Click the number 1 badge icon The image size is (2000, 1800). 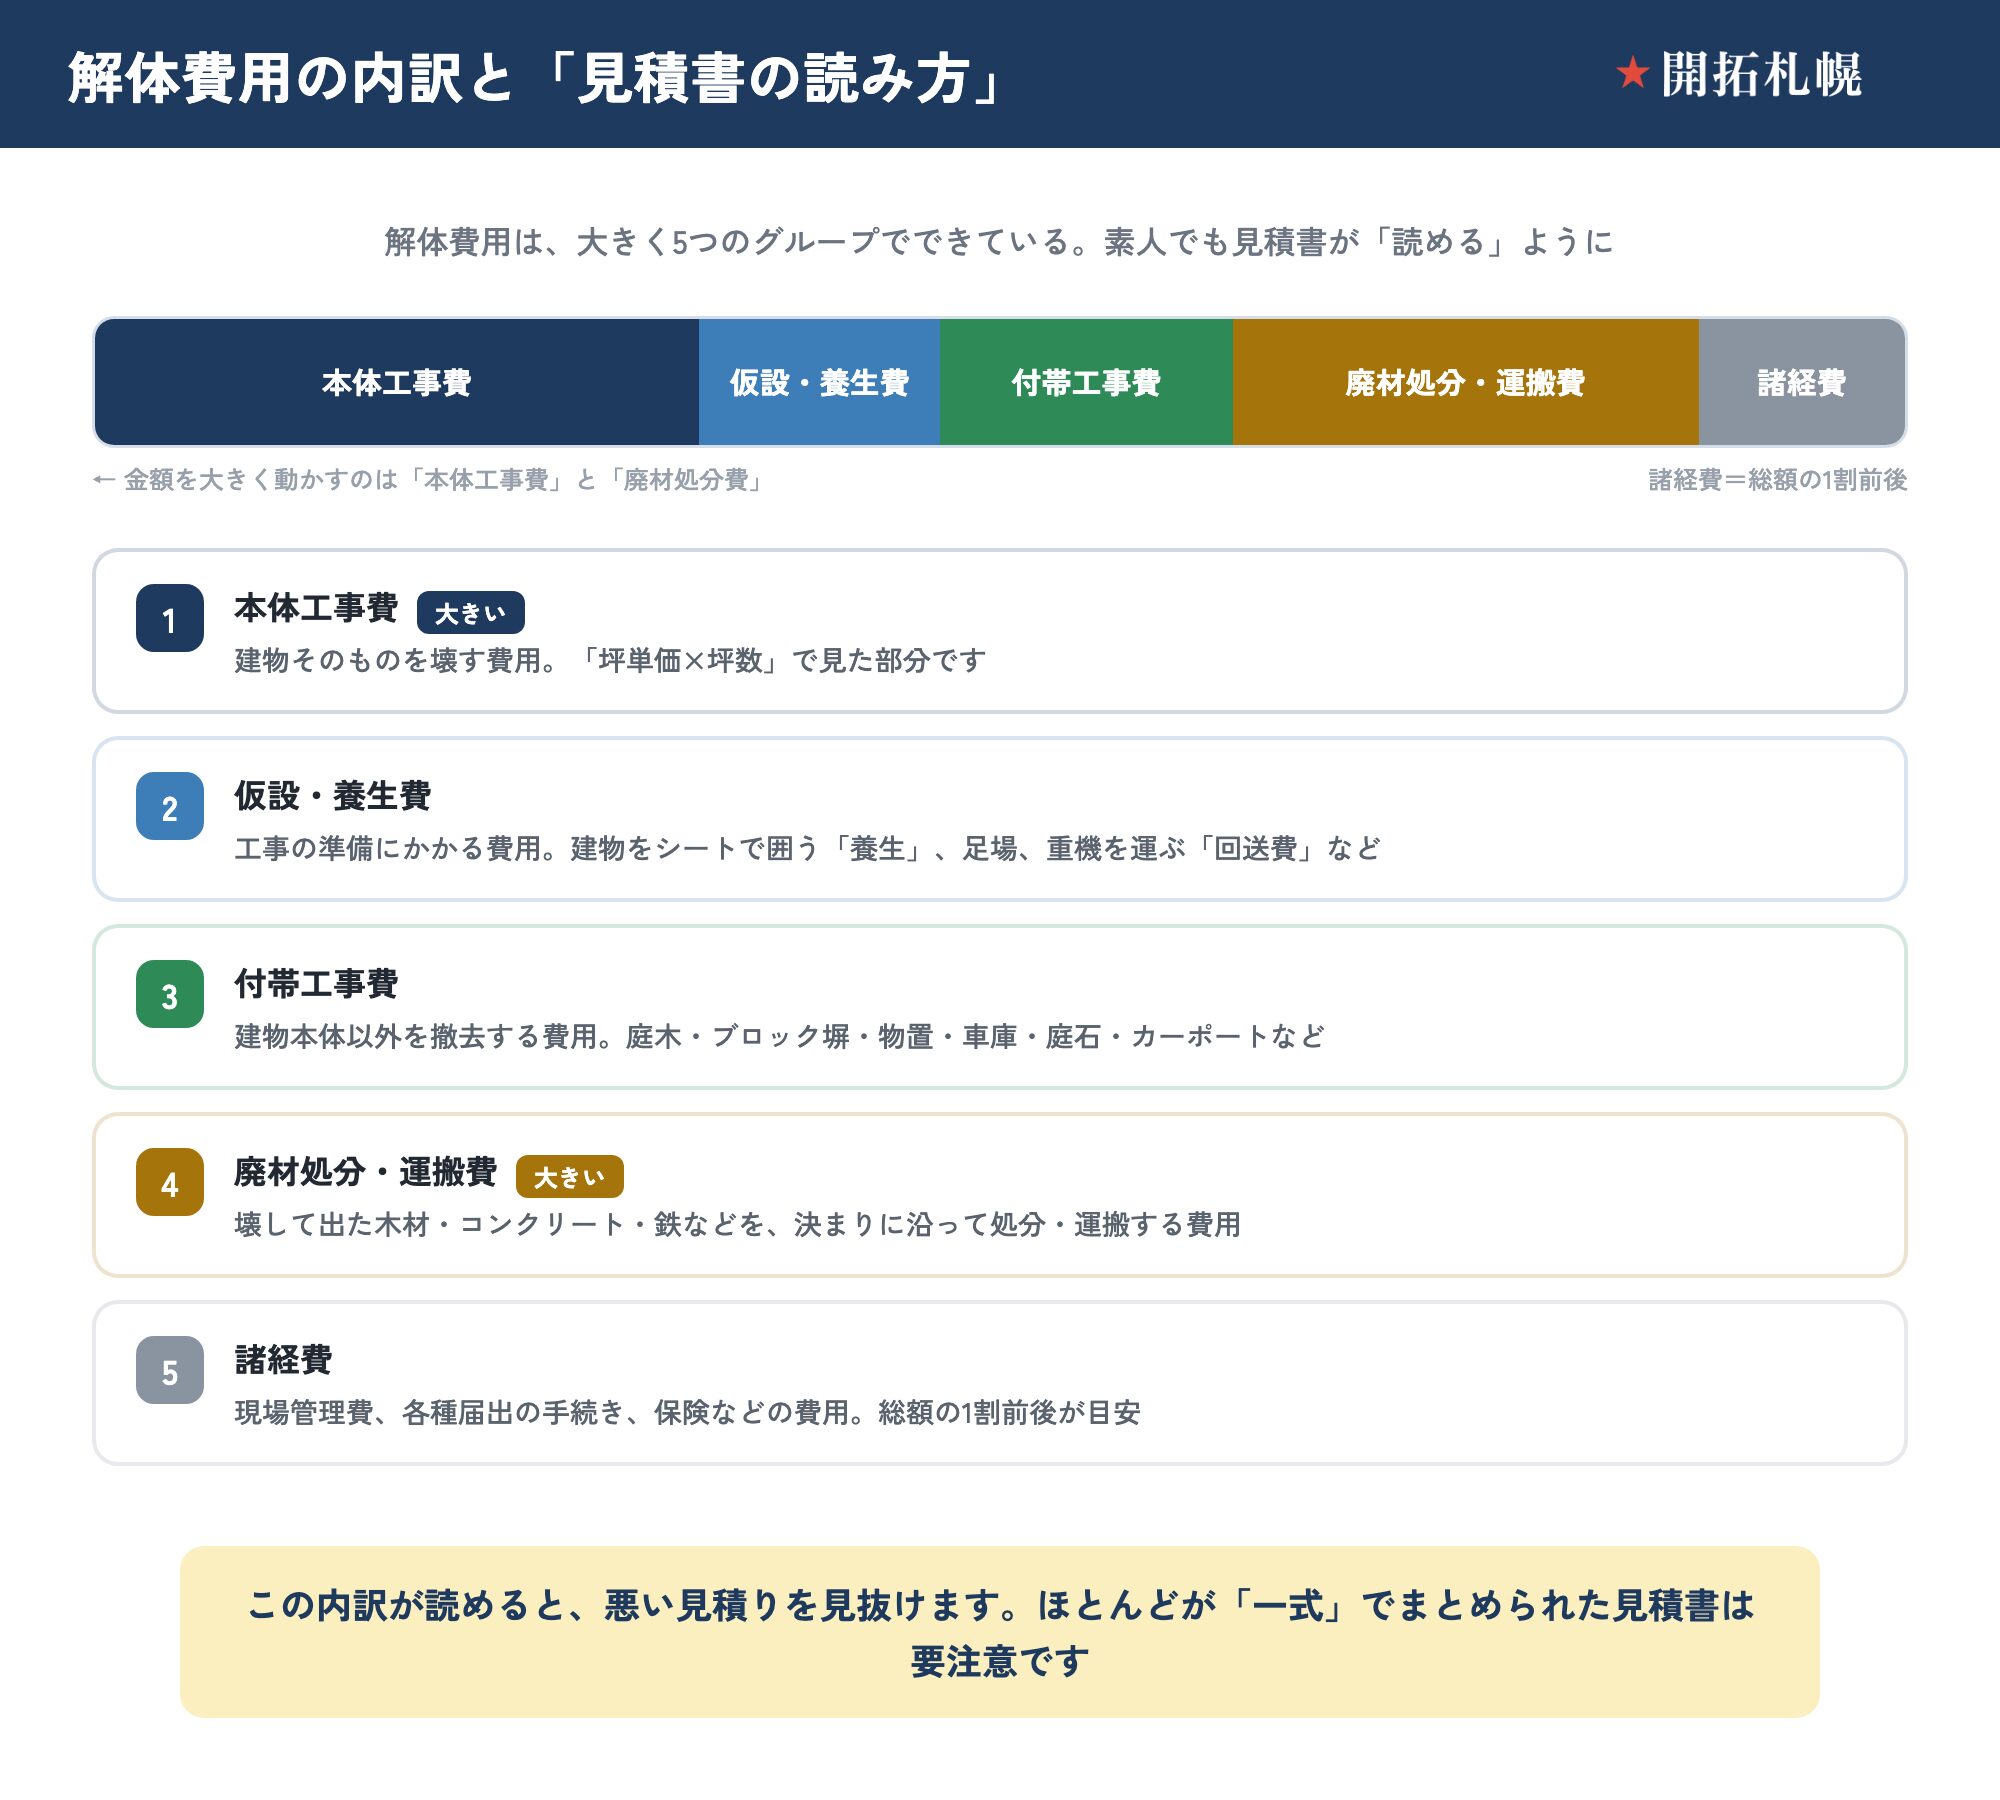click(x=170, y=618)
